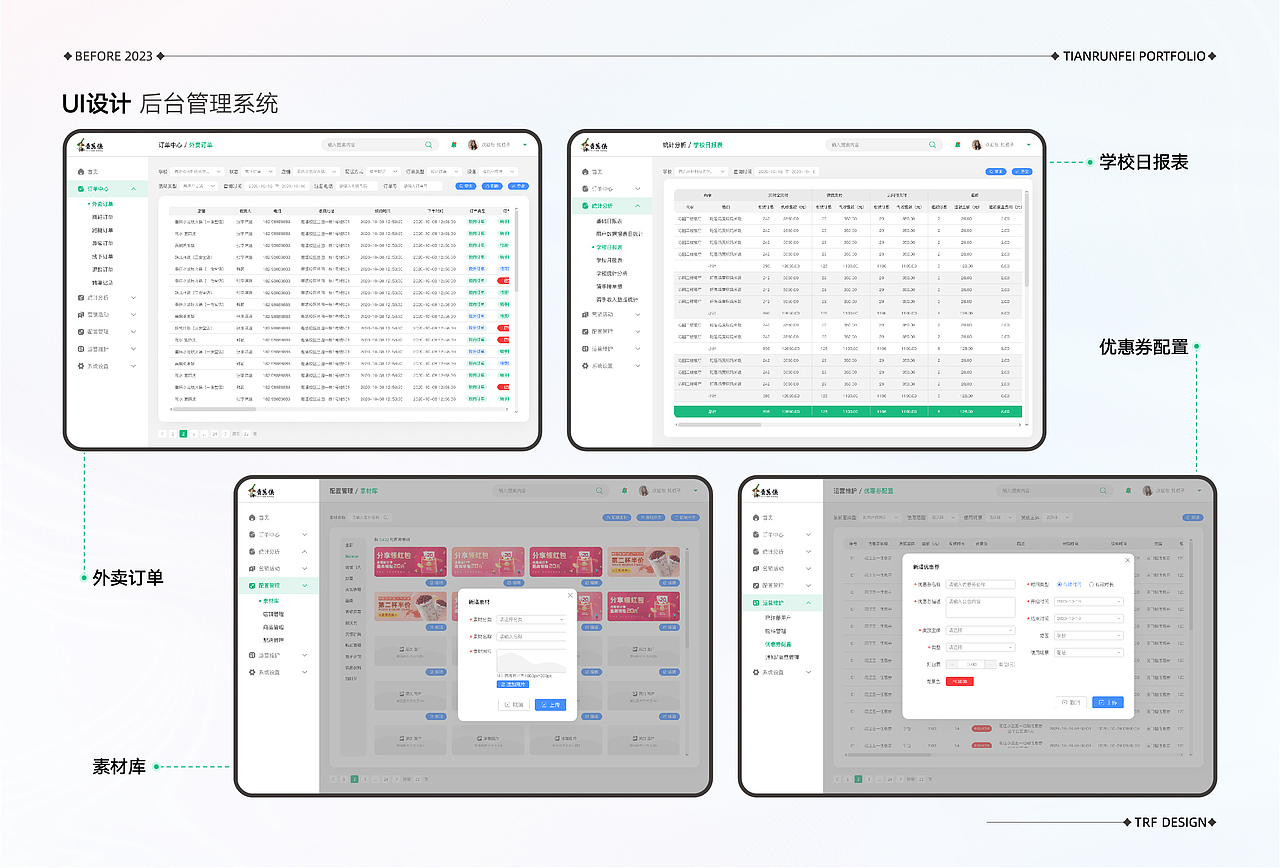The image size is (1280, 868).
Task: Click the search magnifier icon in the 外卖订单 window
Action: [429, 145]
